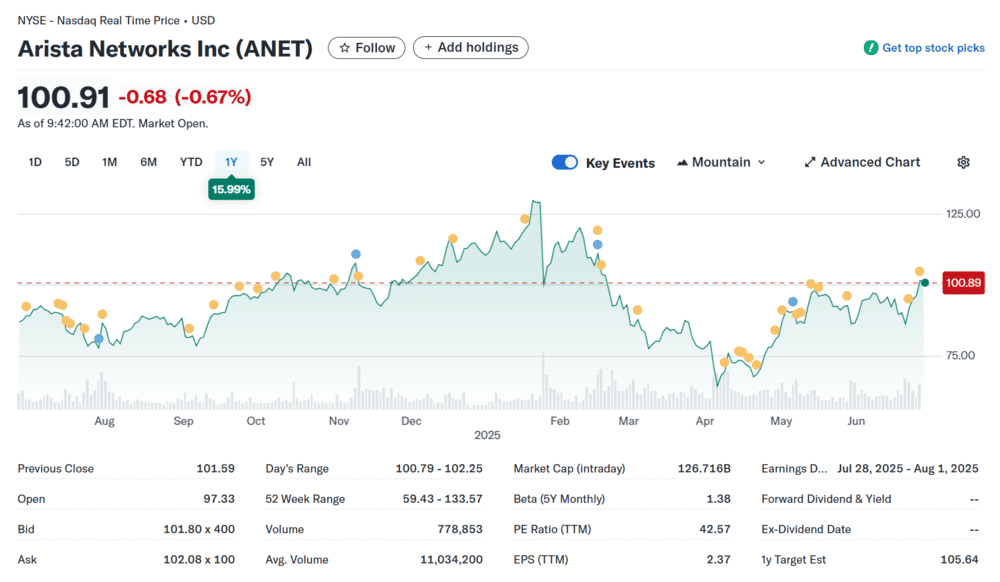Click the Jun label on the time axis

pyautogui.click(x=856, y=421)
